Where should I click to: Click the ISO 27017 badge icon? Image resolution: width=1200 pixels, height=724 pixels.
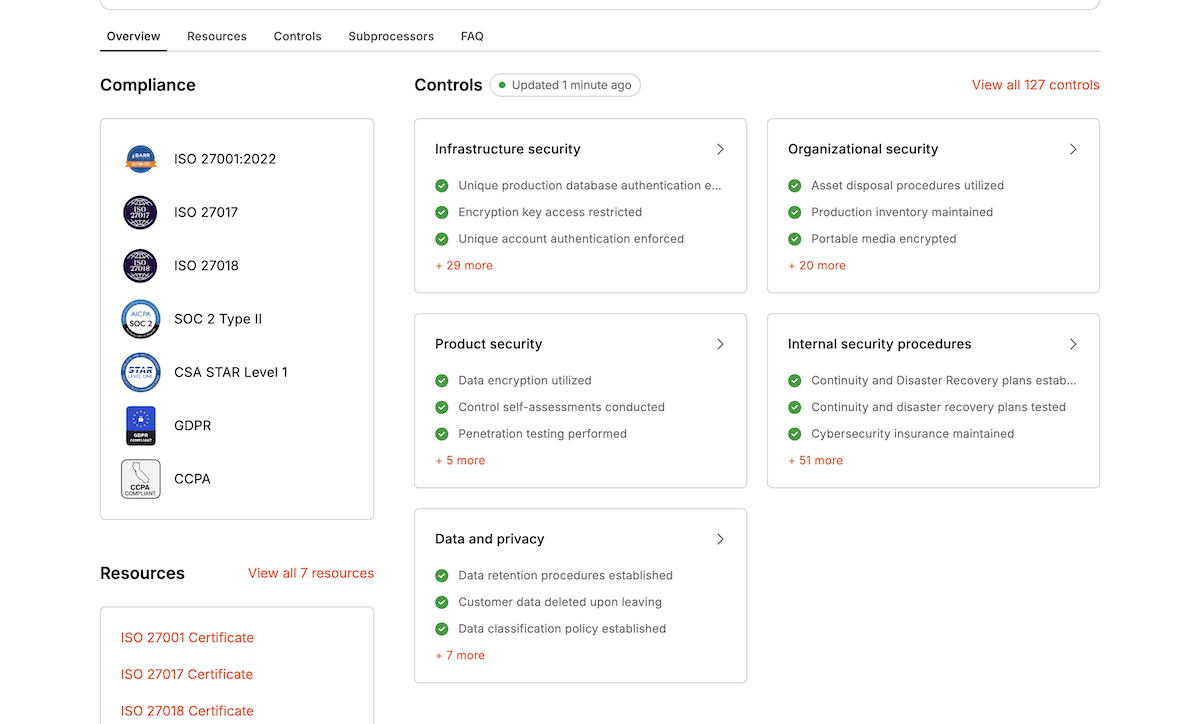pos(140,212)
